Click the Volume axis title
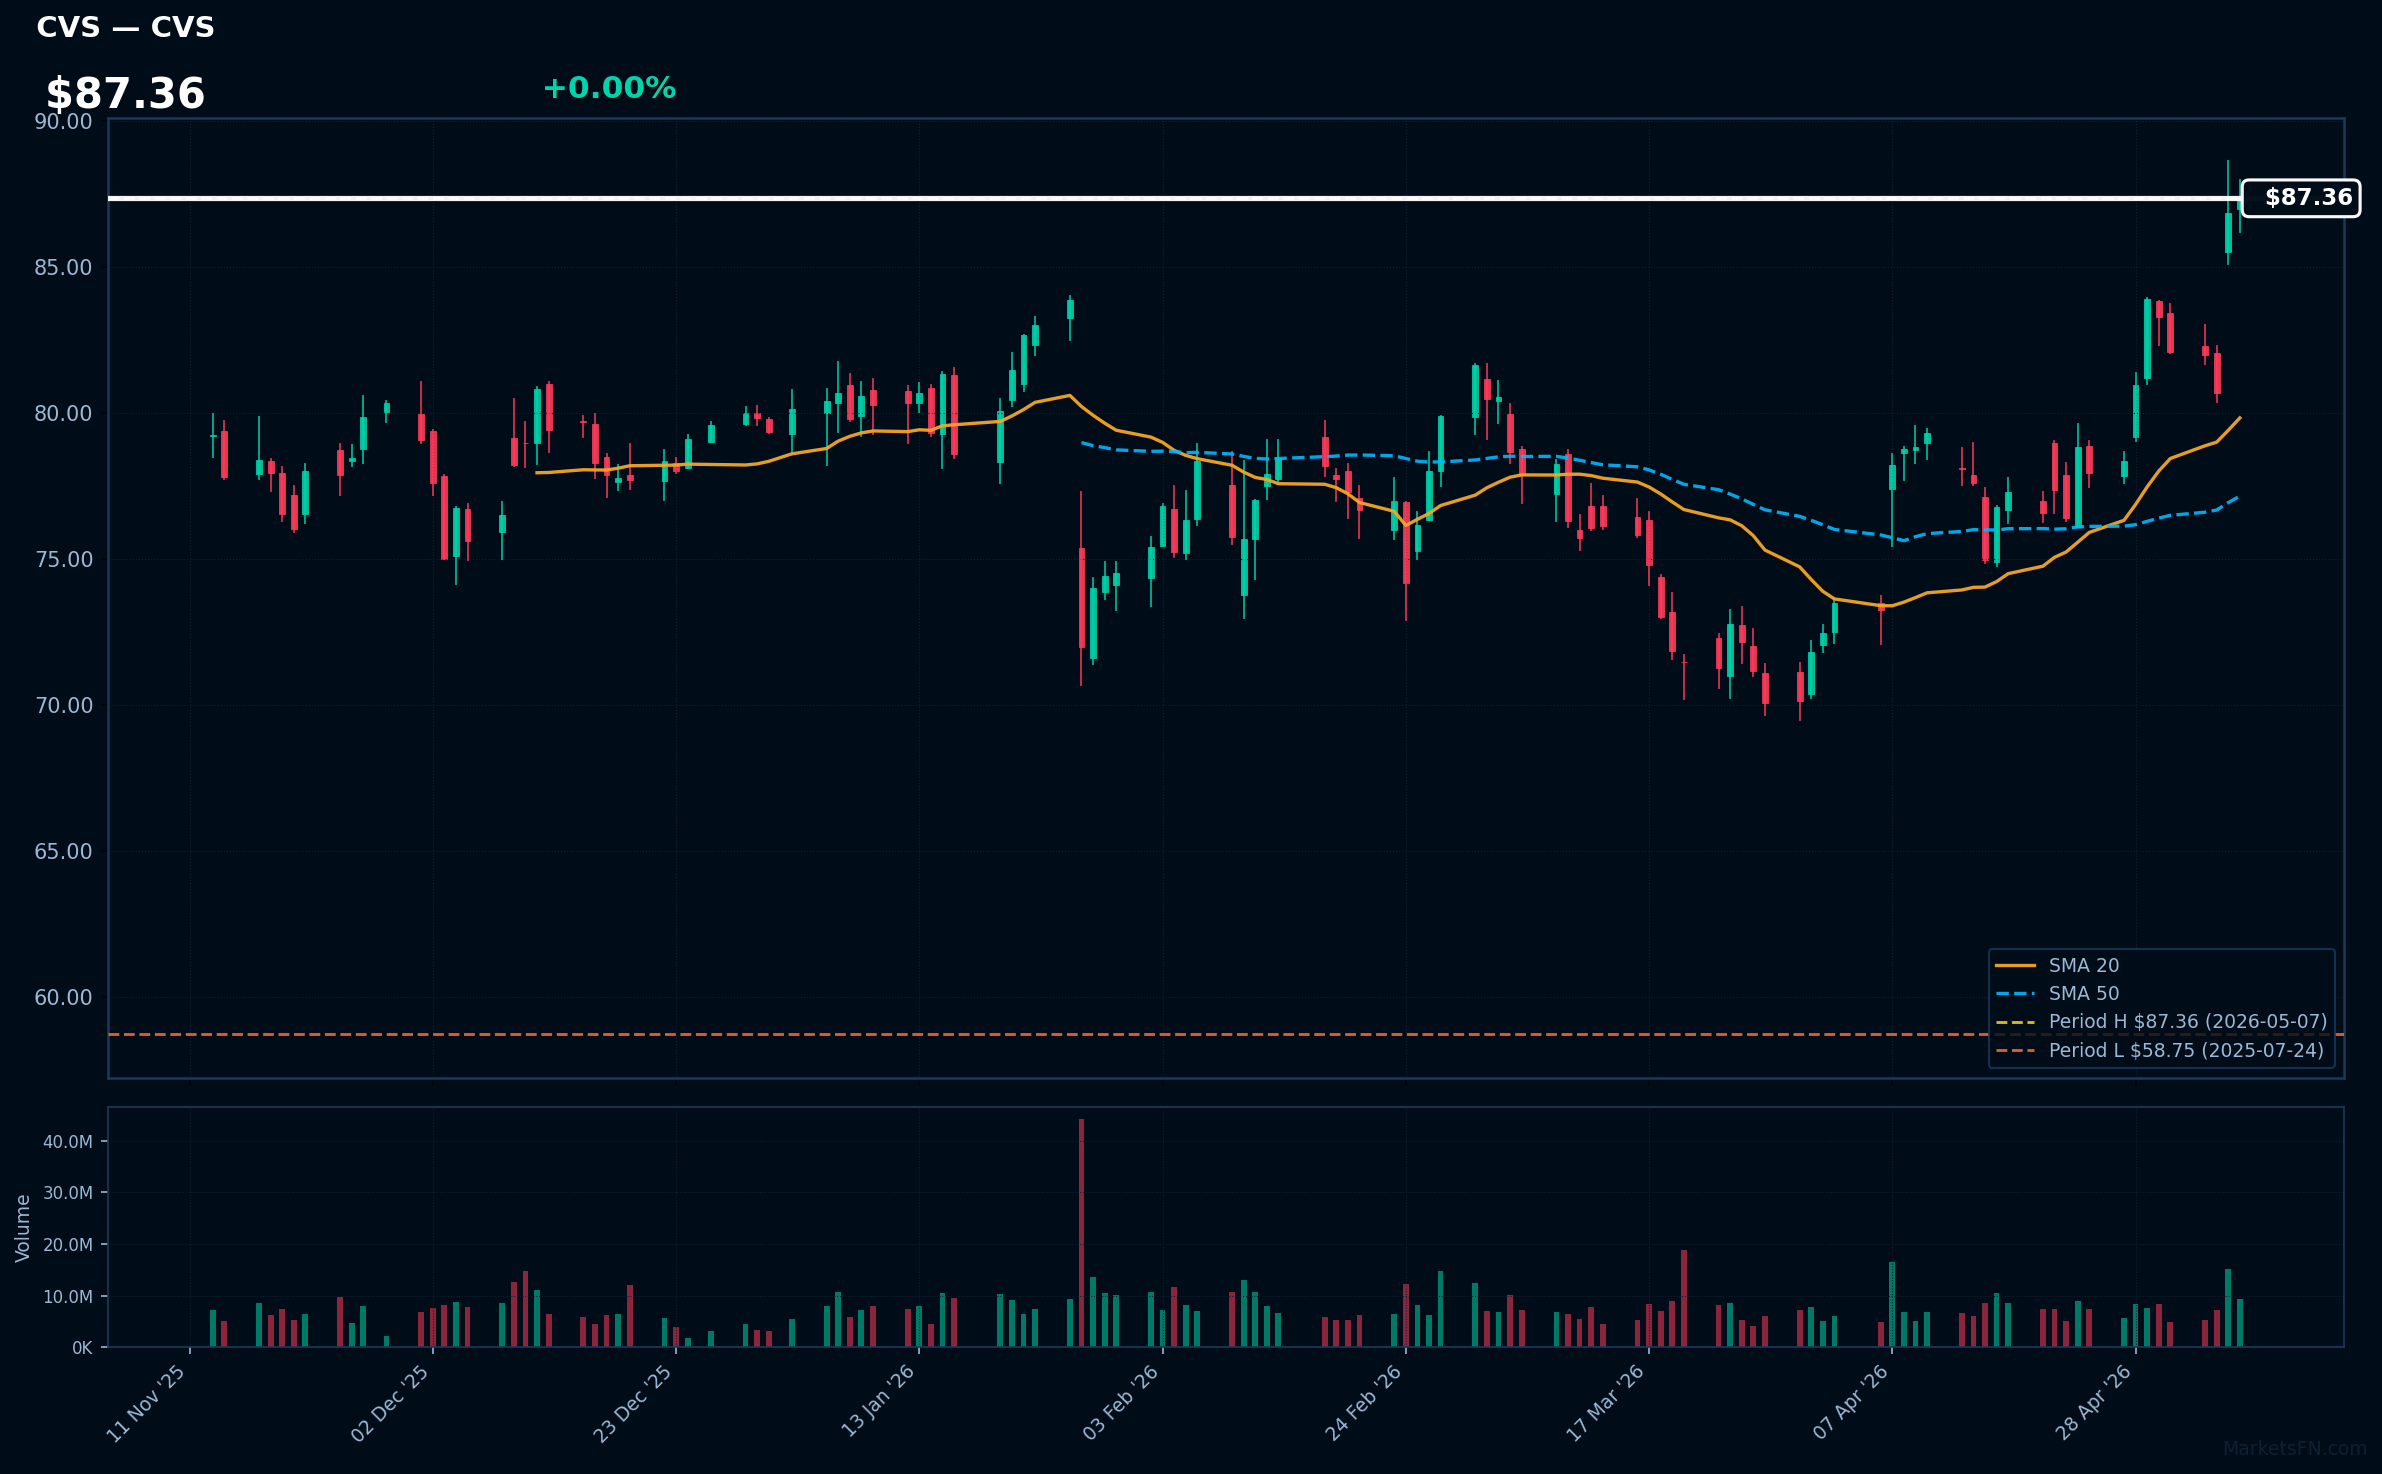Screen dimensions: 2382x1474 coord(23,1228)
